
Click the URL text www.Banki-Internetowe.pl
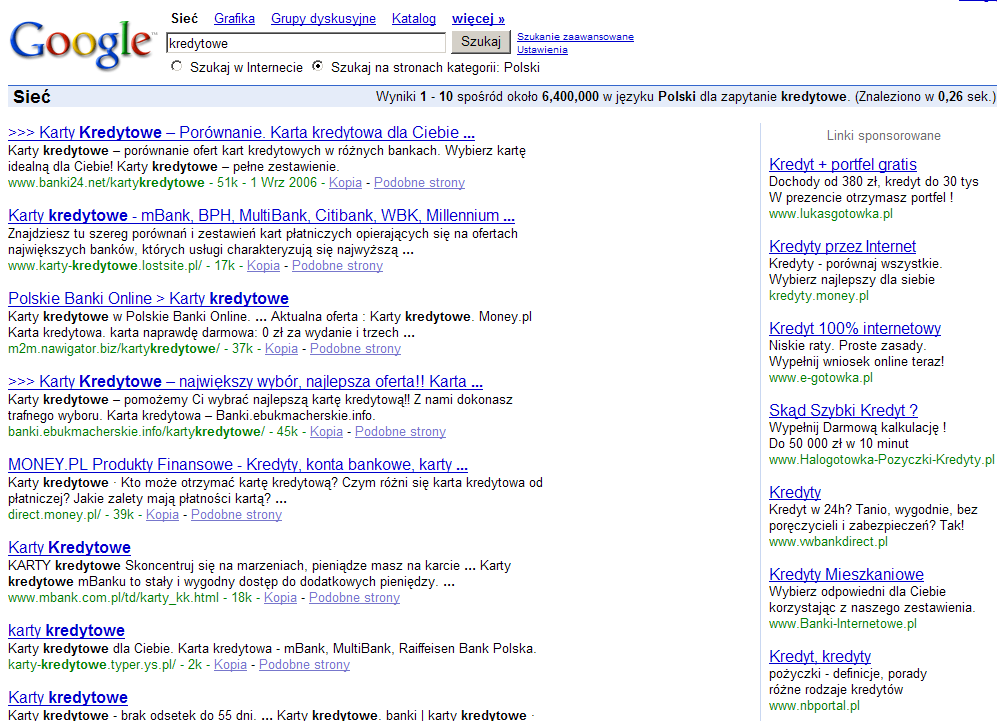(x=842, y=624)
